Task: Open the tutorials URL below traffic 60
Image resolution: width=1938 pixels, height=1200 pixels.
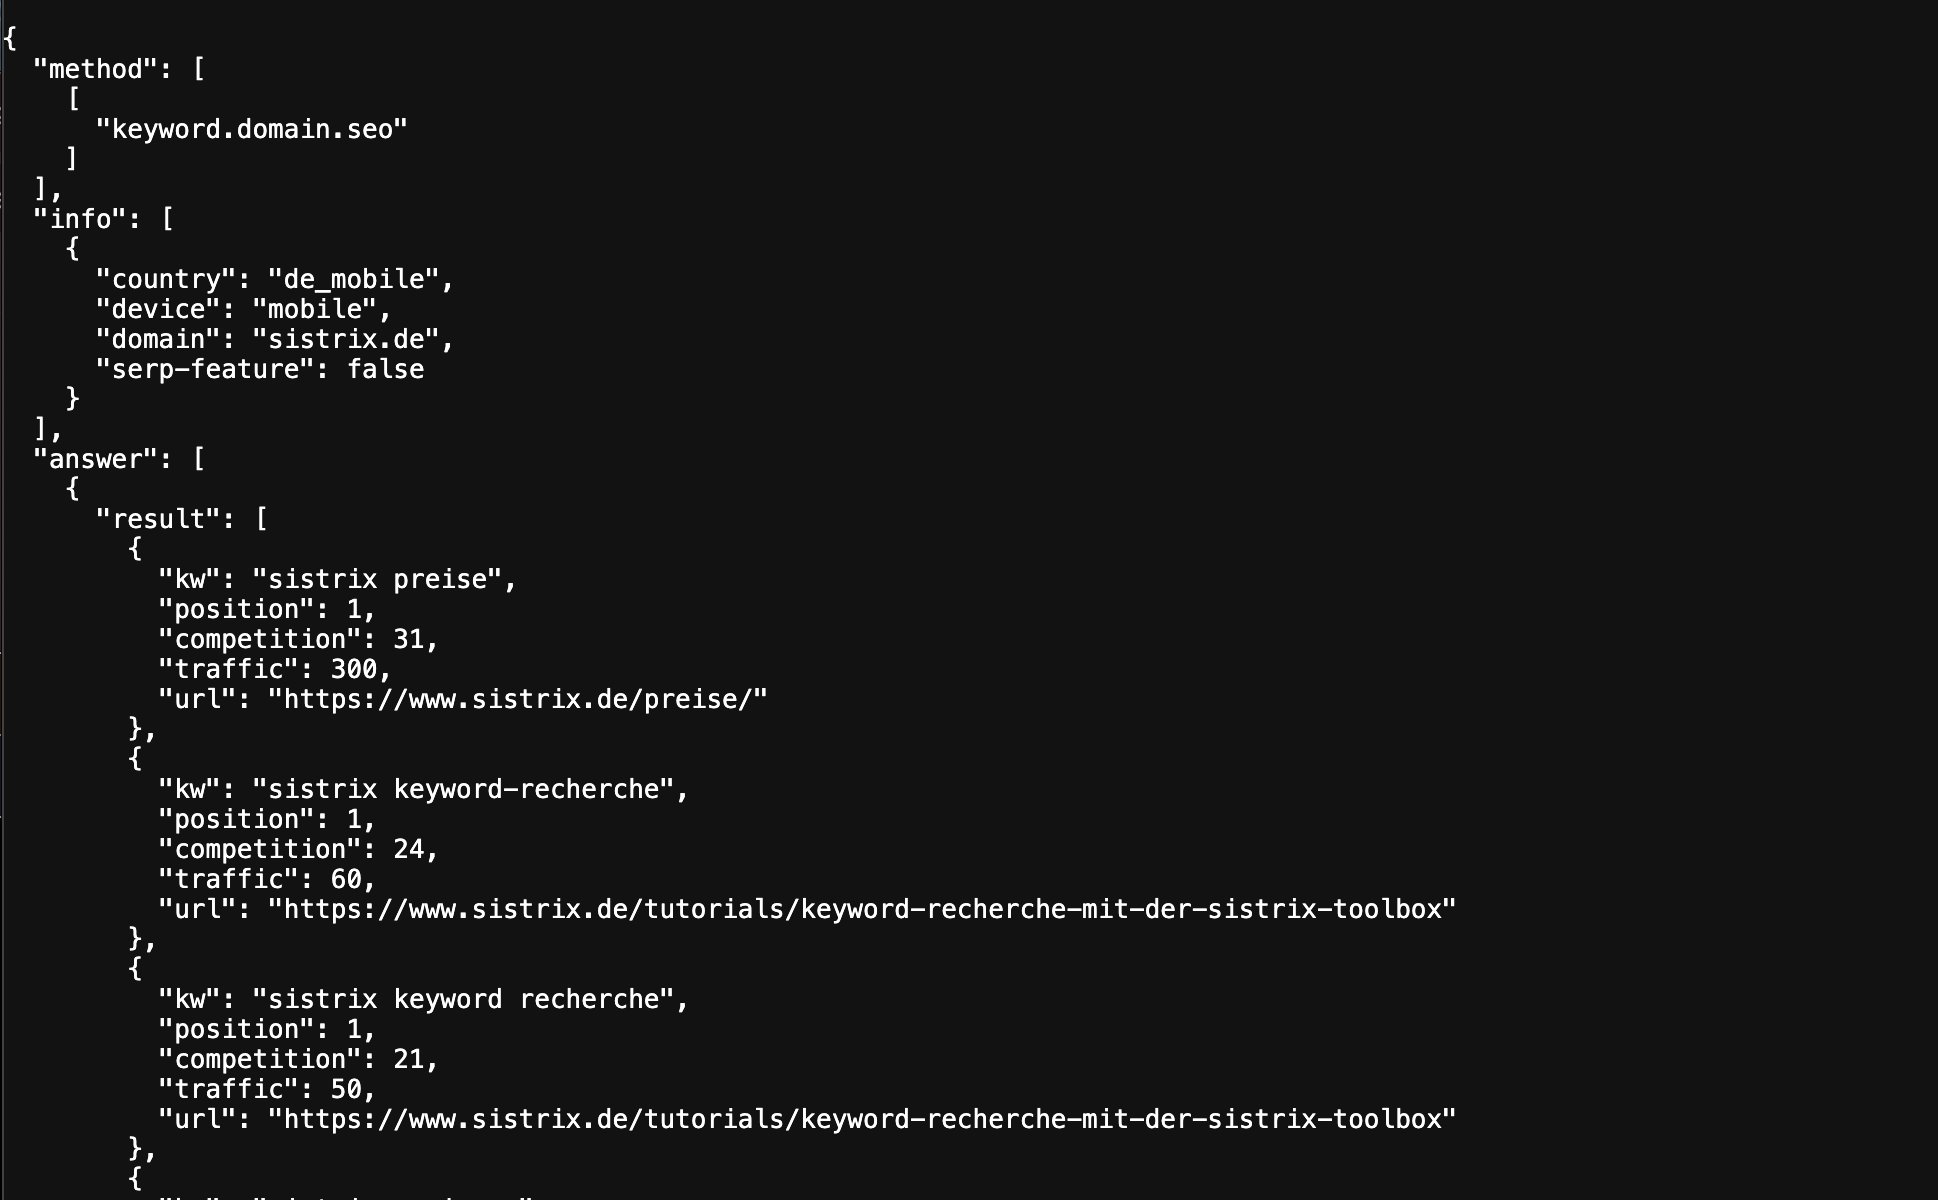Action: tap(862, 909)
